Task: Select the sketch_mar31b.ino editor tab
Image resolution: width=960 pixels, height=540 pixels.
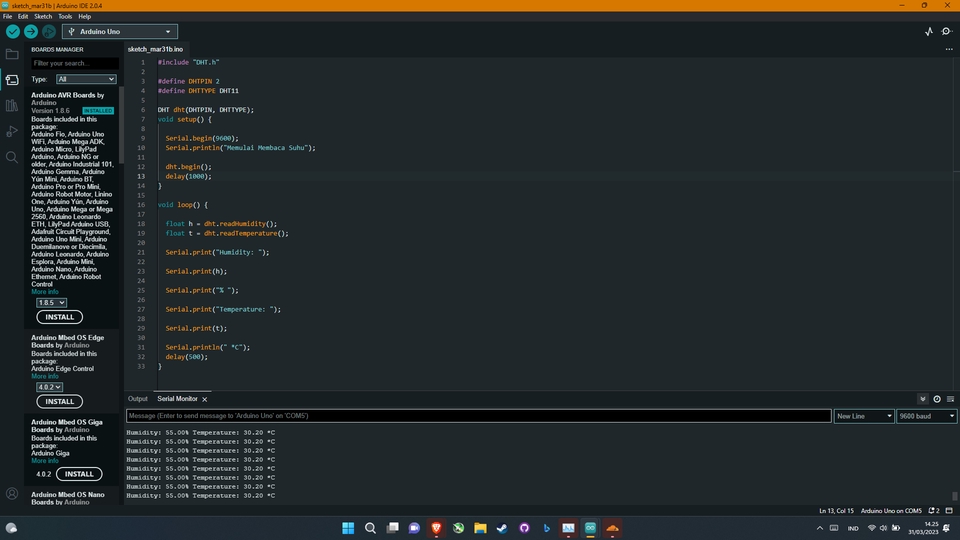Action: click(x=155, y=49)
